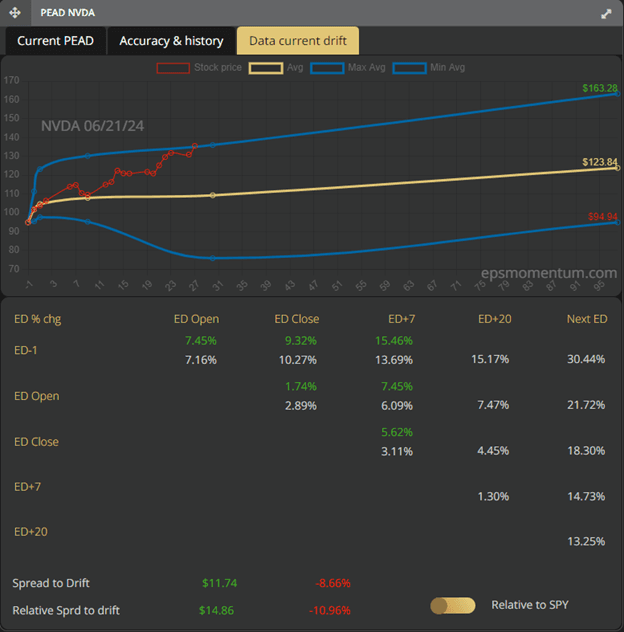This screenshot has height=632, width=624.
Task: Switch to the Current PEAD tab
Action: [x=55, y=41]
